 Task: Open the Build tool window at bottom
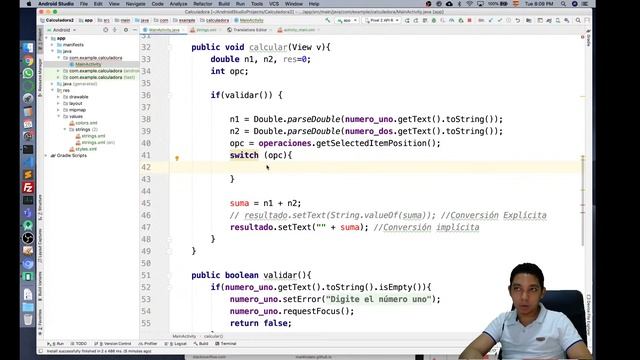click(201, 344)
